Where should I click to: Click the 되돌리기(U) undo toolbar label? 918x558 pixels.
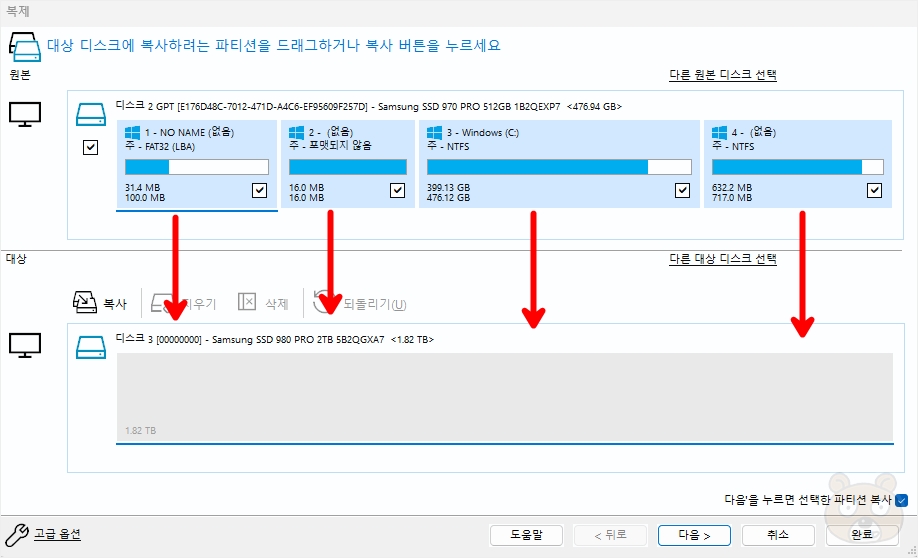[375, 304]
